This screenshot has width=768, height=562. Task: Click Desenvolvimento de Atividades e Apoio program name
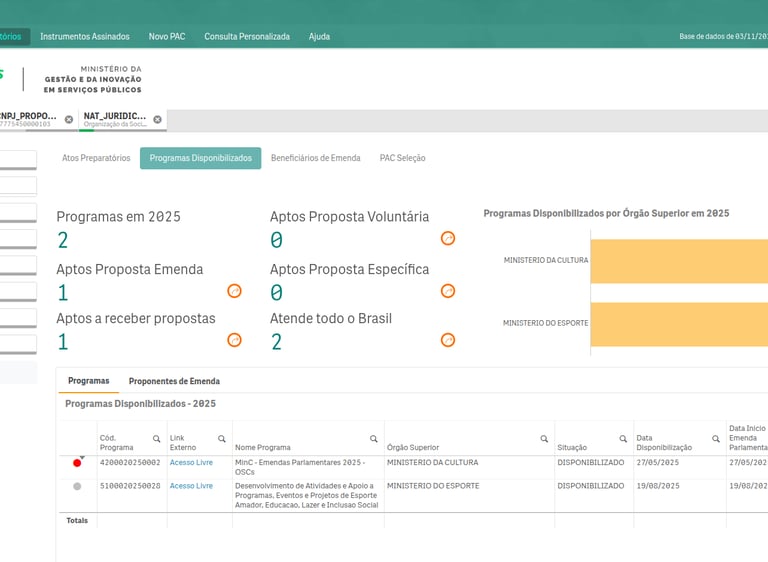click(307, 495)
